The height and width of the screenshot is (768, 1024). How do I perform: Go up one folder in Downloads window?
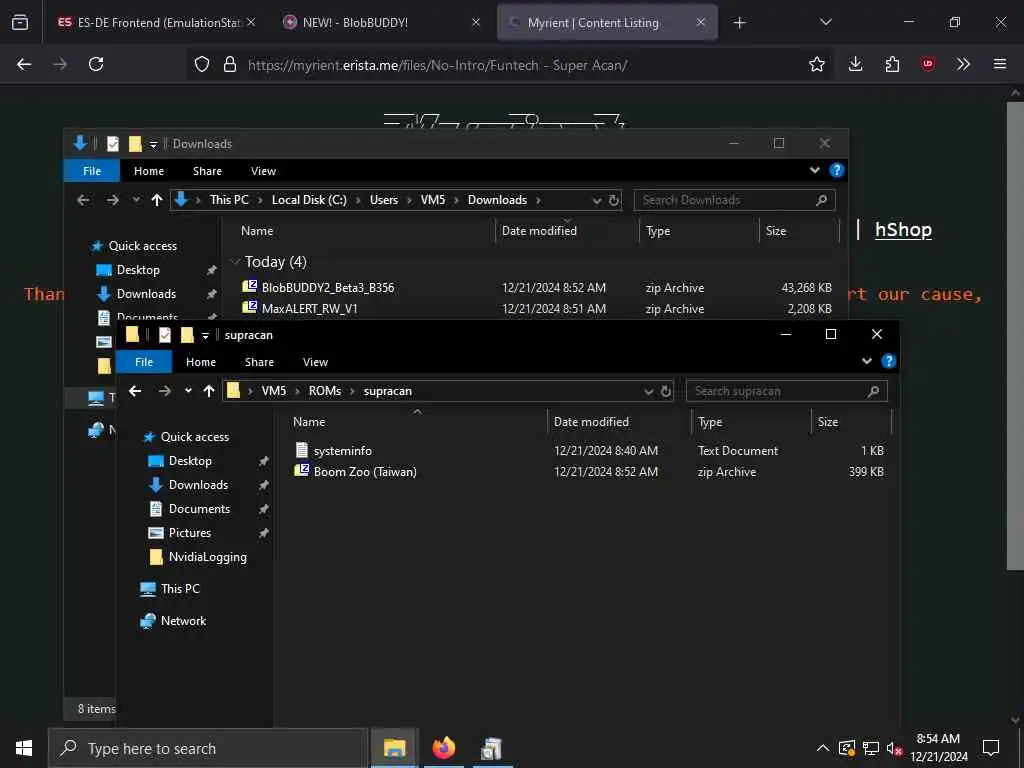(x=157, y=200)
